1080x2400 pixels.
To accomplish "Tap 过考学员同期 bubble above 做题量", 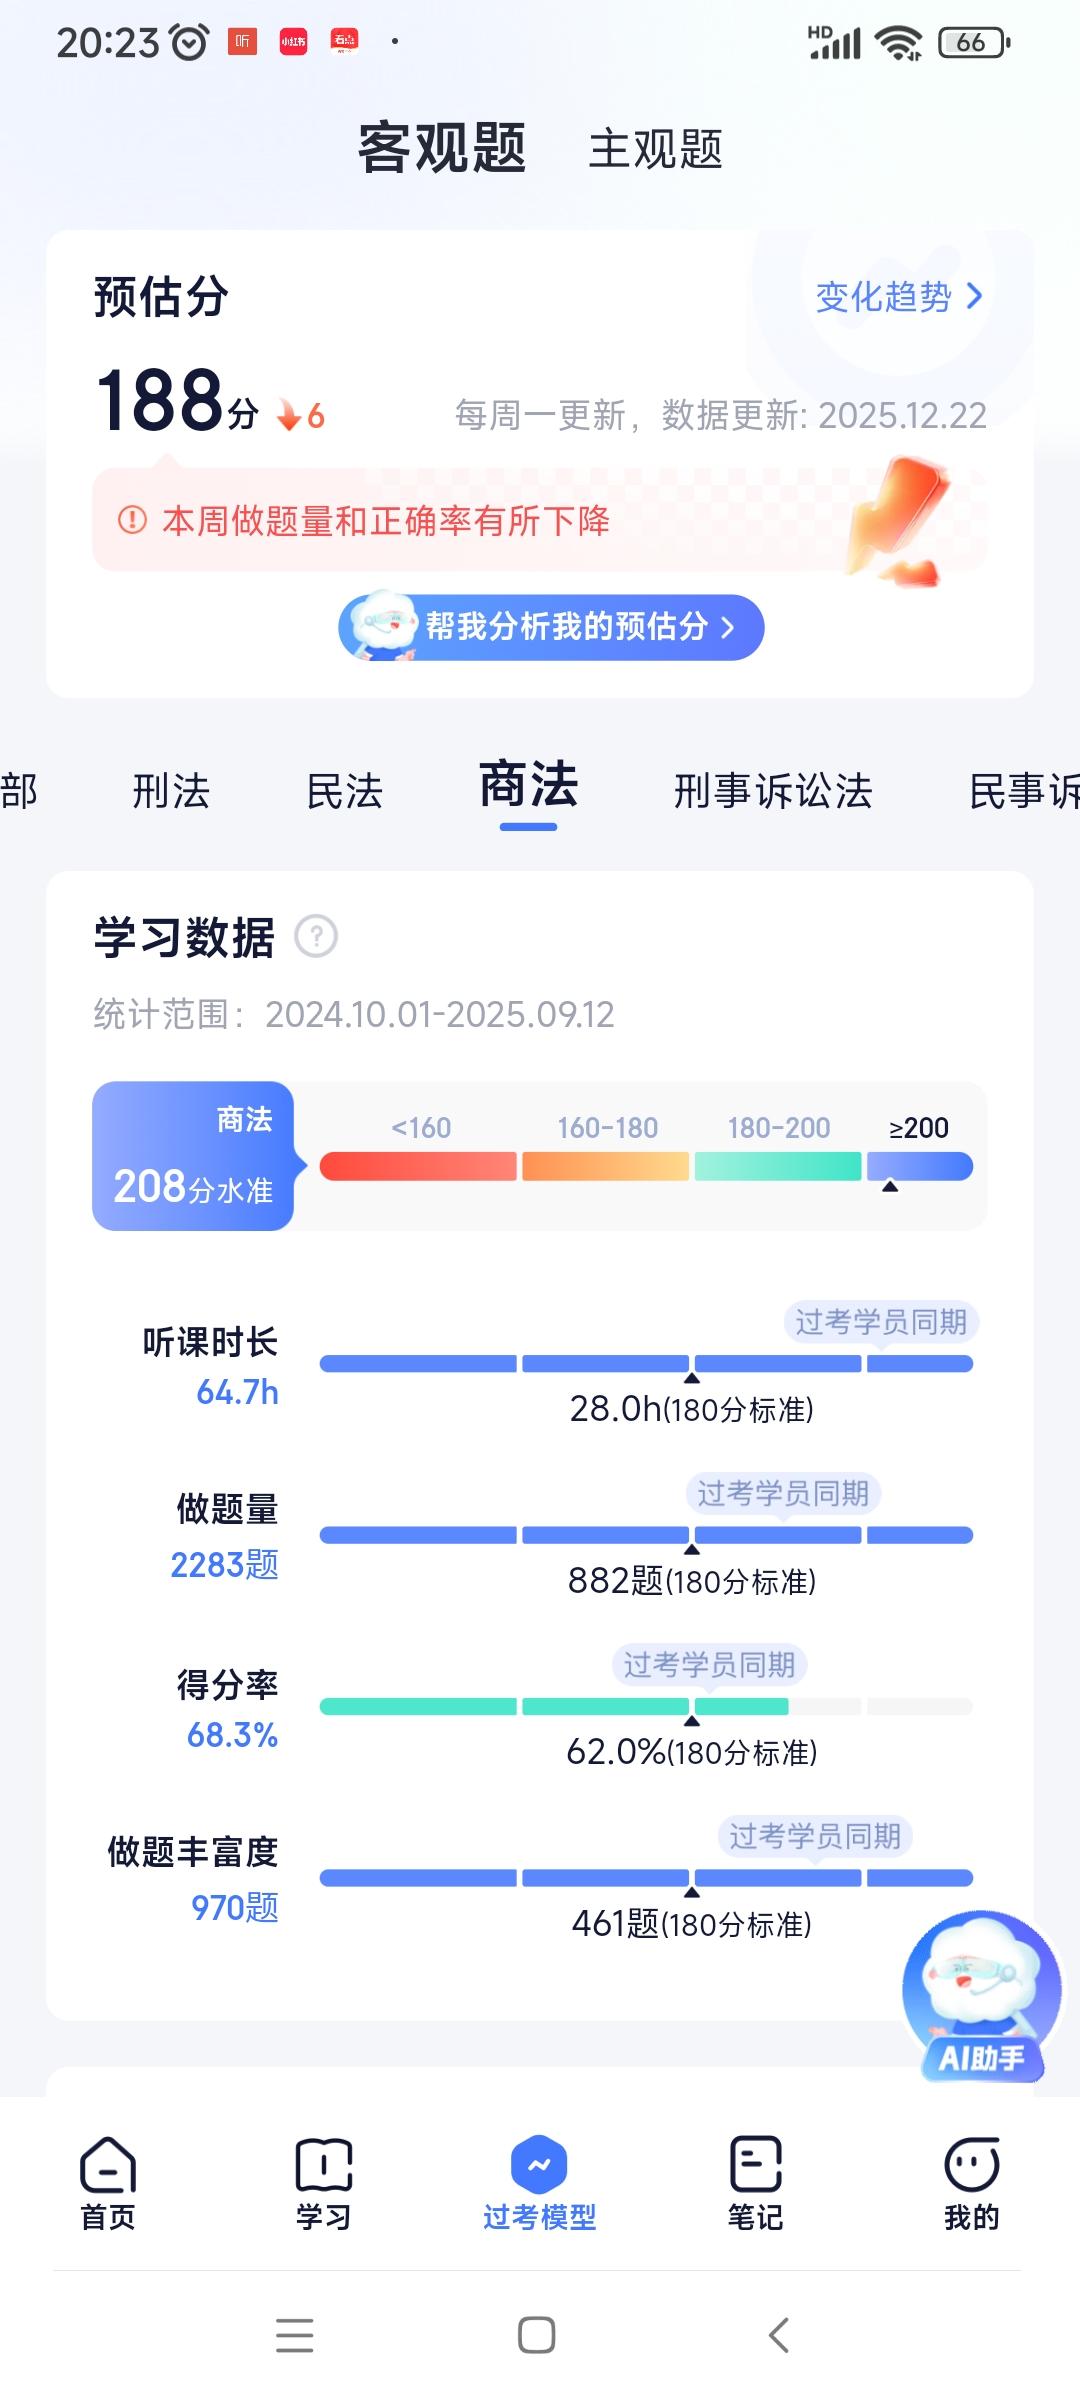I will coord(783,1493).
